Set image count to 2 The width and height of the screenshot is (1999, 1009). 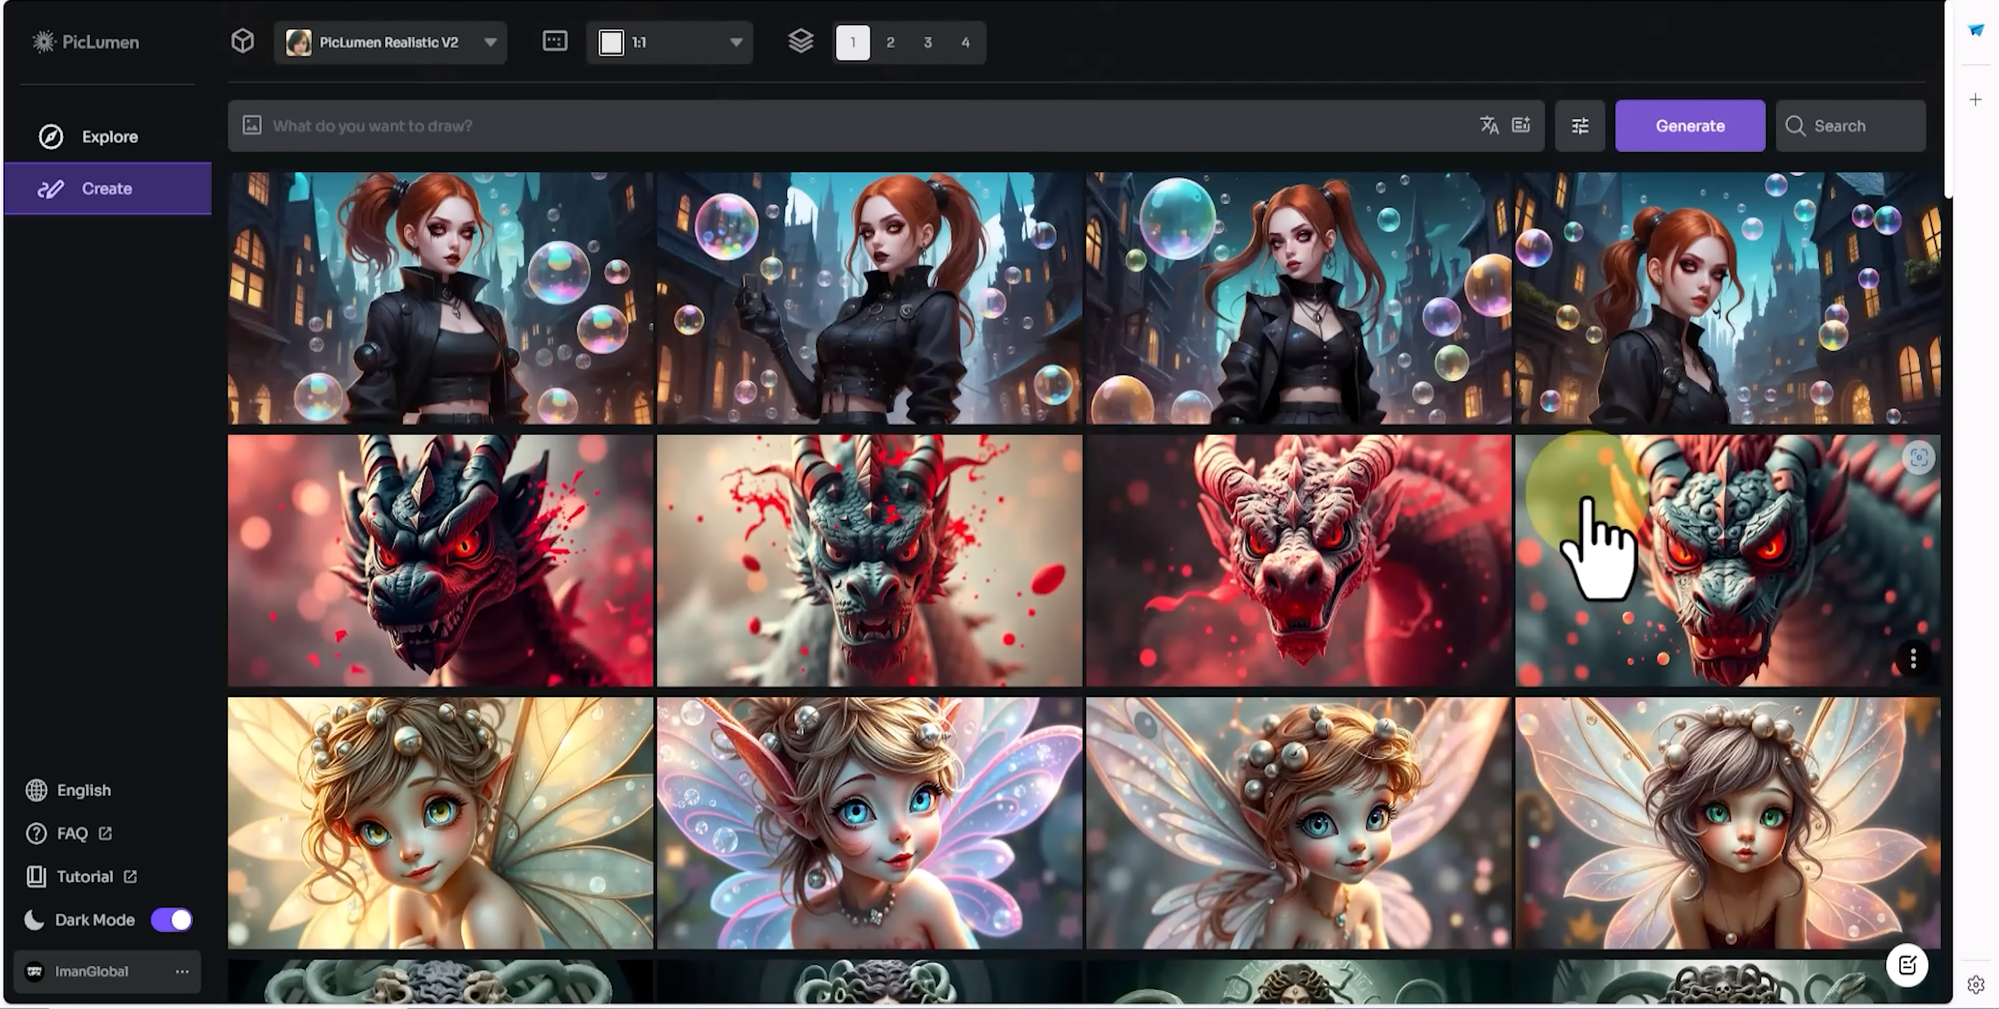click(890, 42)
